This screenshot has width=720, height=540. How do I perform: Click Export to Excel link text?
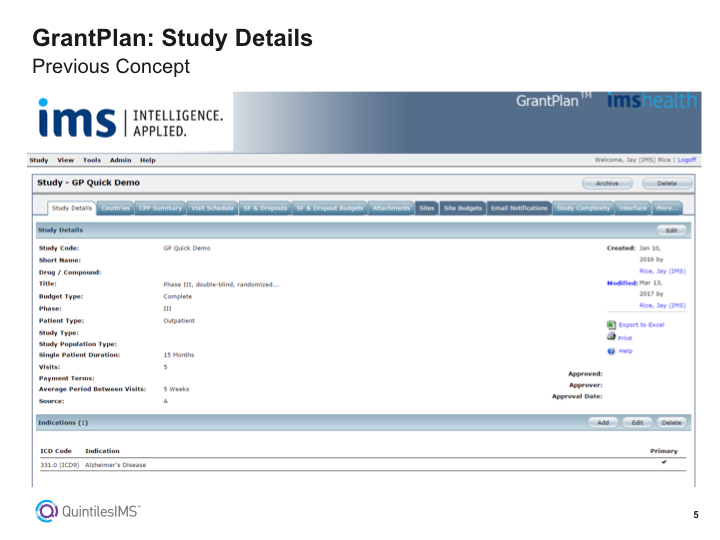[x=641, y=325]
